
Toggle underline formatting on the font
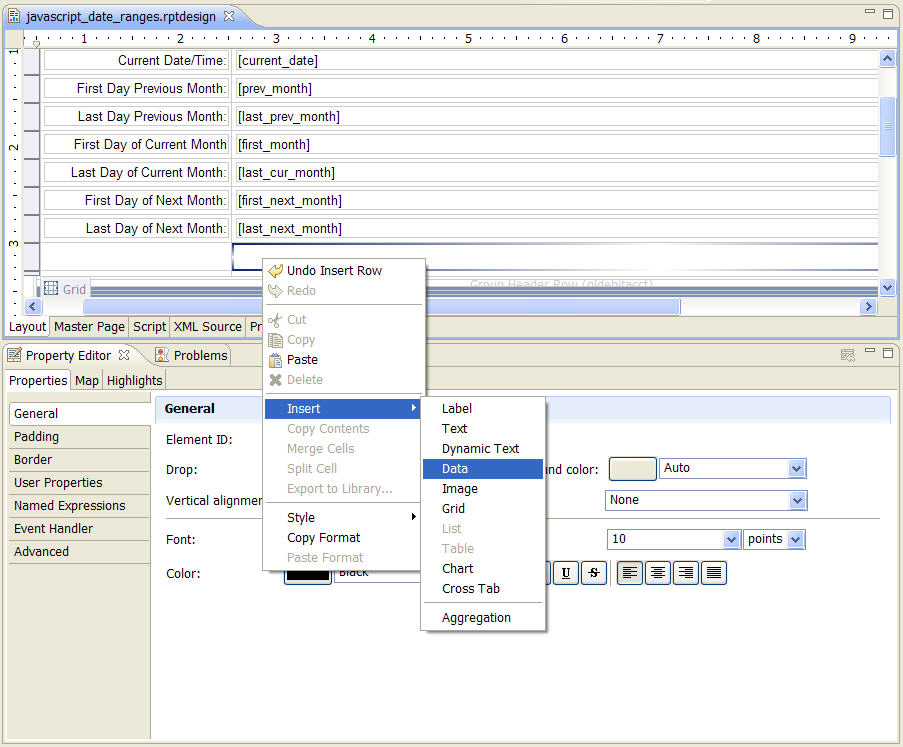click(x=565, y=572)
